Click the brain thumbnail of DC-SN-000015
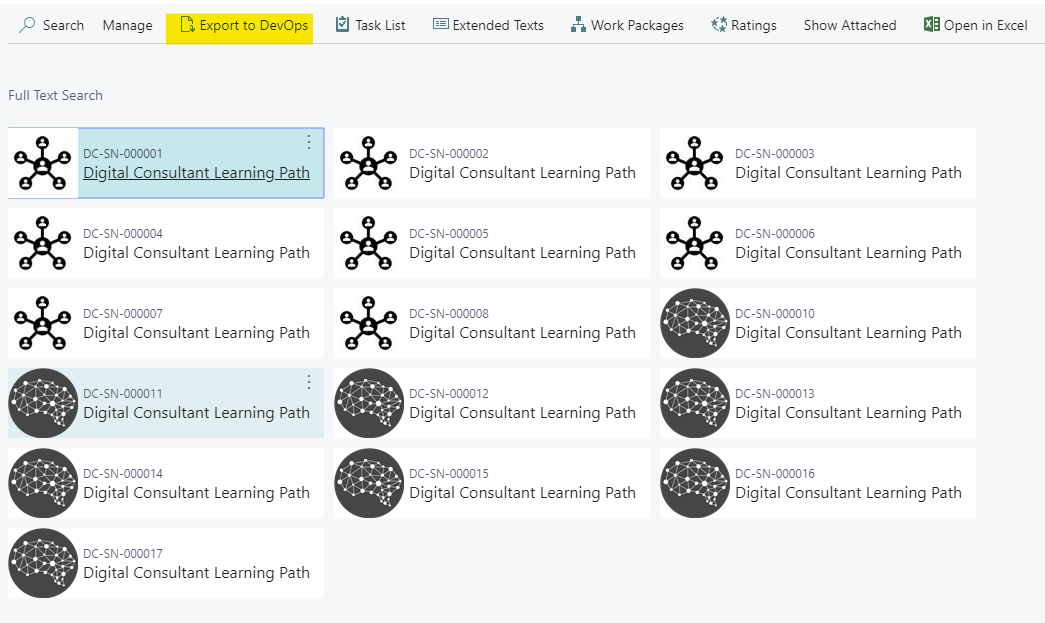The width and height of the screenshot is (1045, 623). [369, 483]
